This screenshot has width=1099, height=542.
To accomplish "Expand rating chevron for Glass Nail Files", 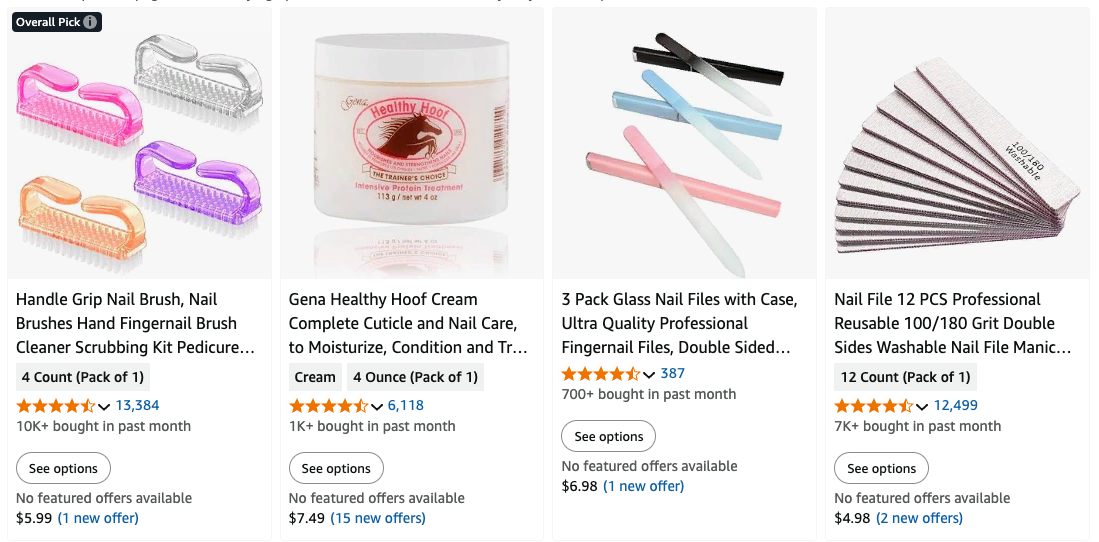I will tap(649, 374).
